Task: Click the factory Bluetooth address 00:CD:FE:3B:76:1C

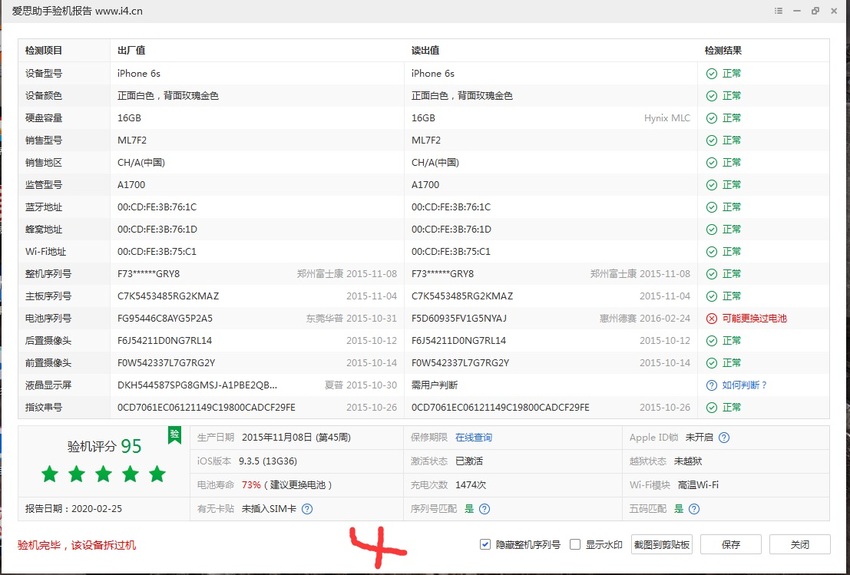Action: click(x=157, y=207)
